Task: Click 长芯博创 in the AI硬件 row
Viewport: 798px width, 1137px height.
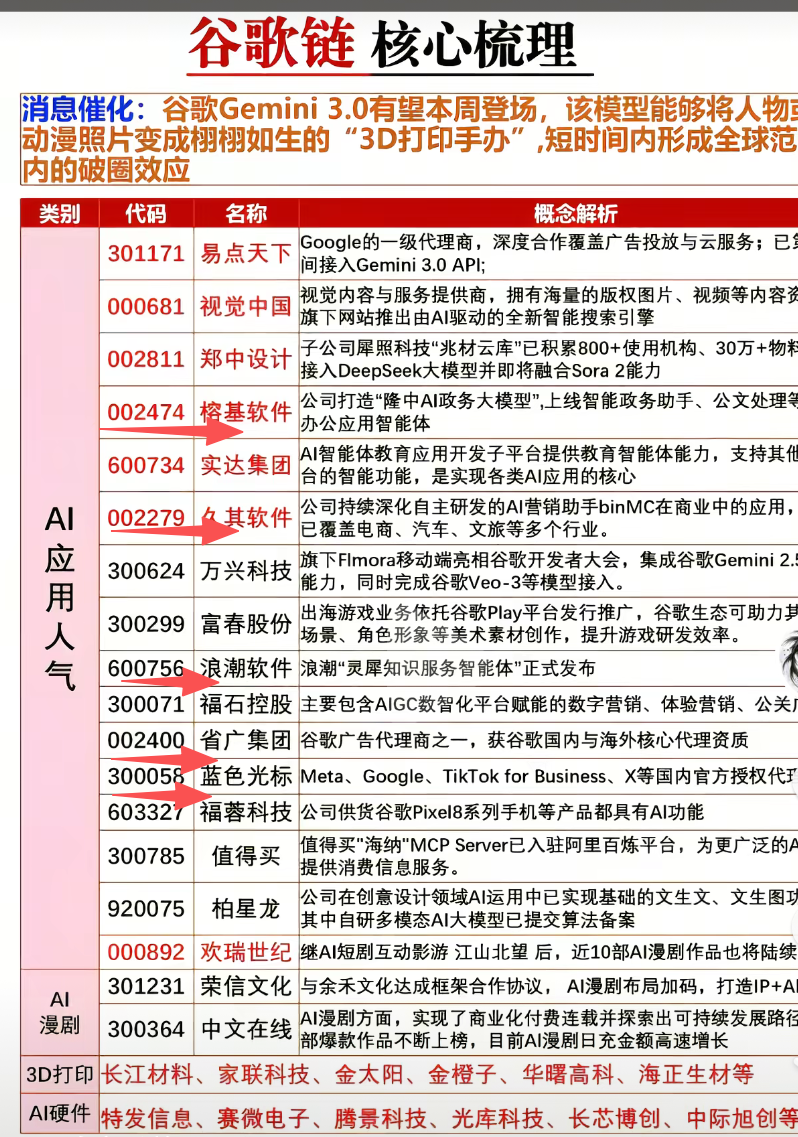Action: coord(615,1118)
